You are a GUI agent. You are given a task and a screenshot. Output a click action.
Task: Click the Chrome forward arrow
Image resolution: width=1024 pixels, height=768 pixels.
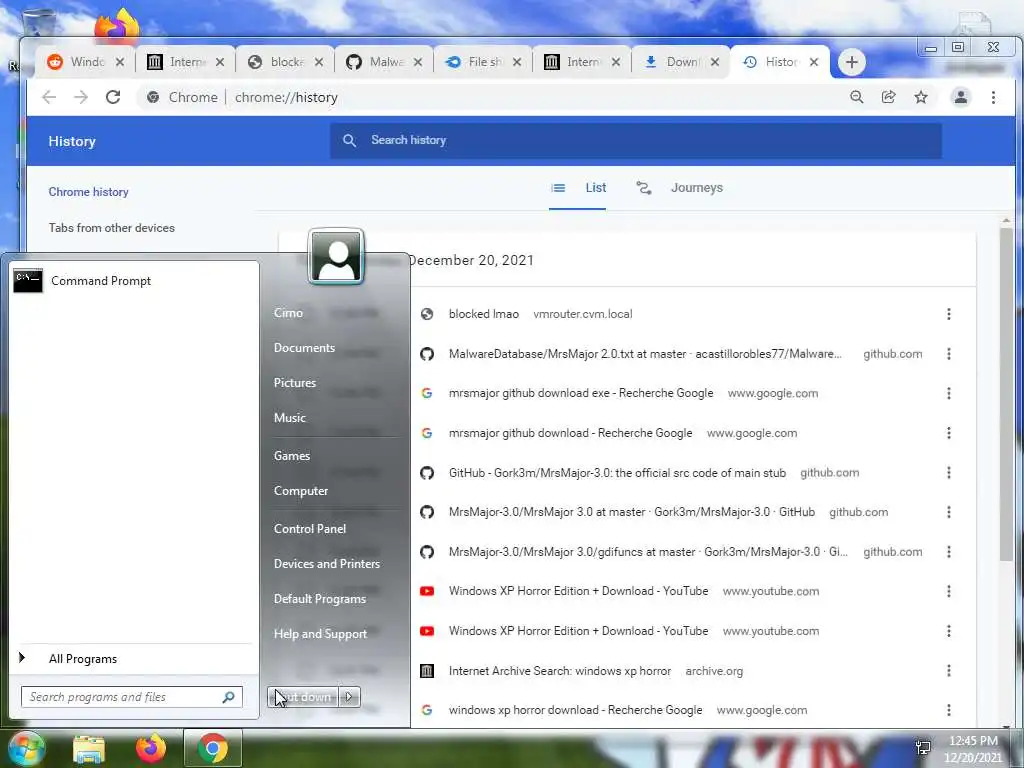[81, 97]
